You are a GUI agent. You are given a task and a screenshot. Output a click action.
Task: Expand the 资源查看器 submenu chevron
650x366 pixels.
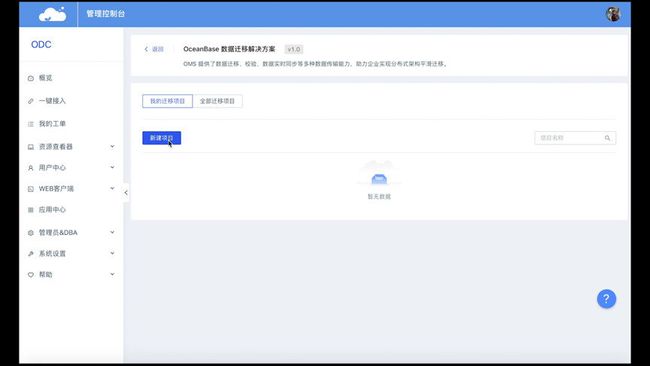(x=112, y=146)
